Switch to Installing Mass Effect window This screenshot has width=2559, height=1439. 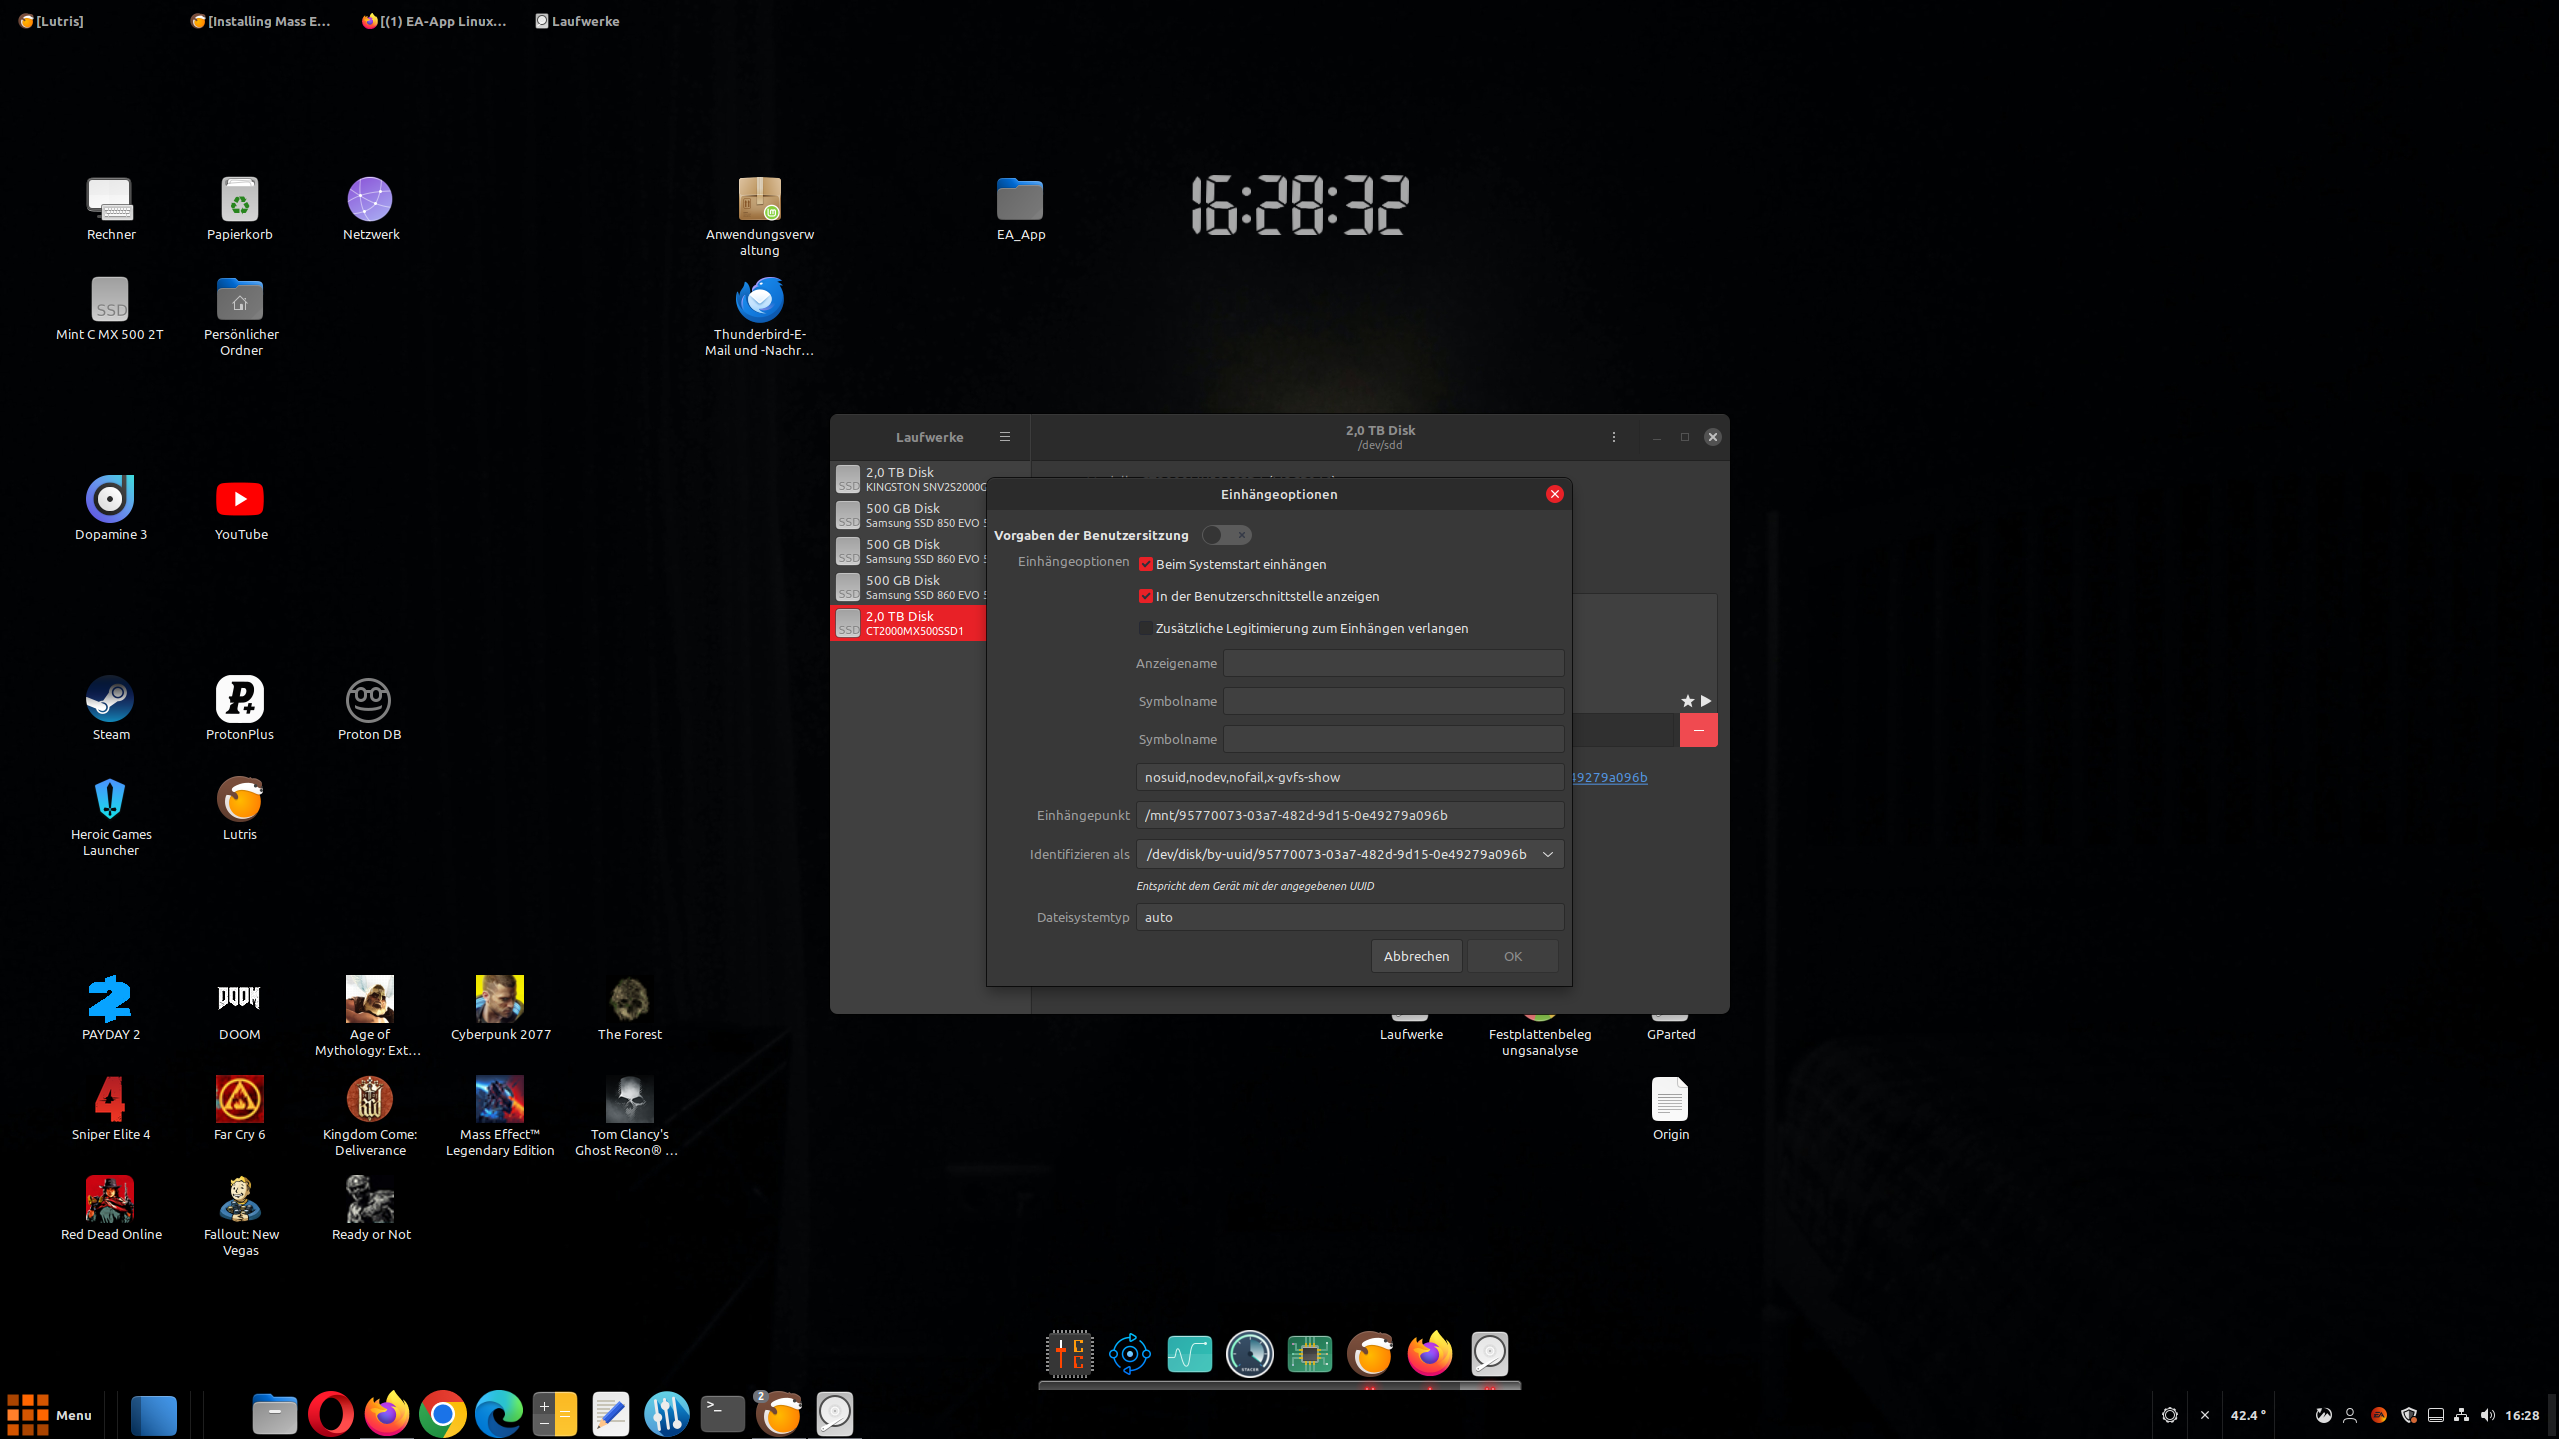(x=261, y=21)
